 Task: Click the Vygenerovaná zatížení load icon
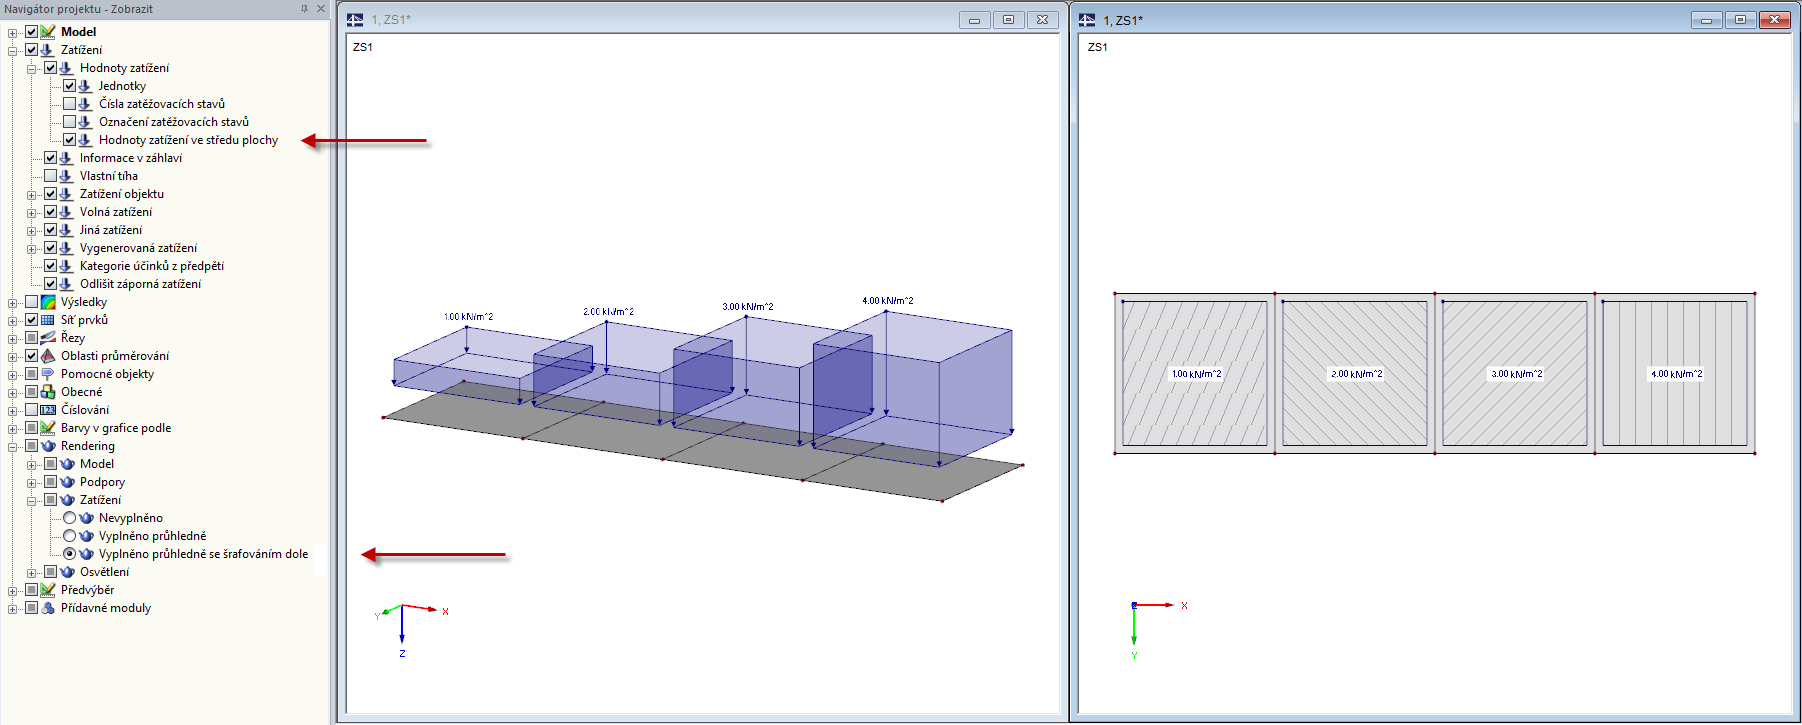[66, 248]
